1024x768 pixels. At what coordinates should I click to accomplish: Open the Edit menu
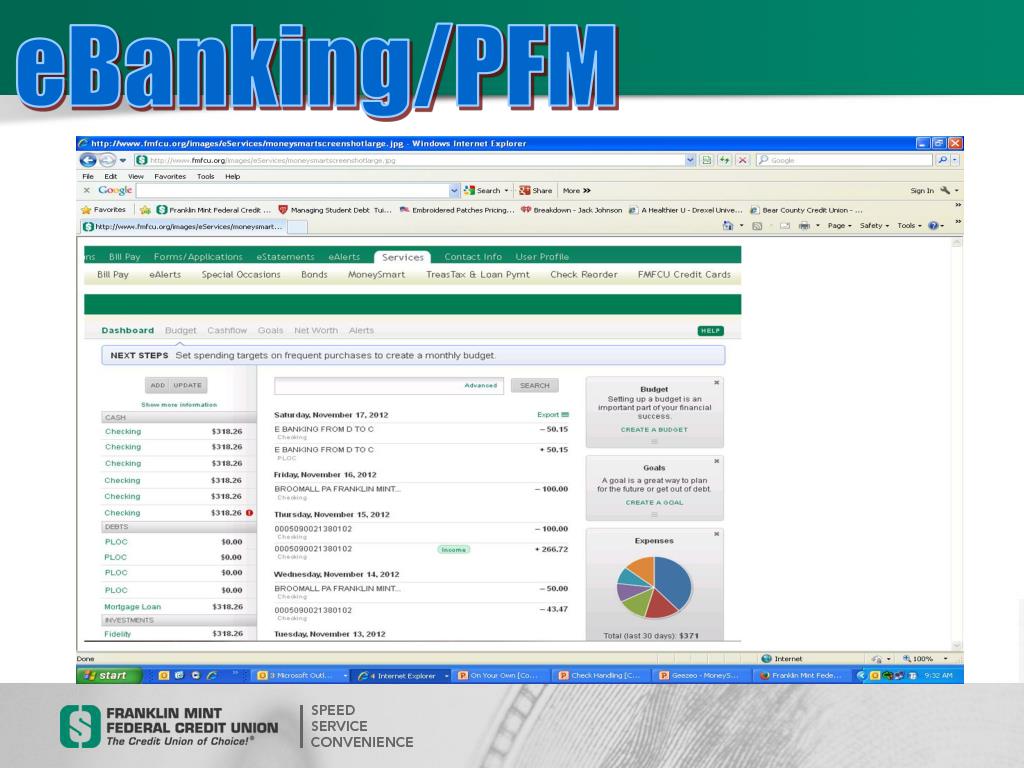(x=111, y=176)
